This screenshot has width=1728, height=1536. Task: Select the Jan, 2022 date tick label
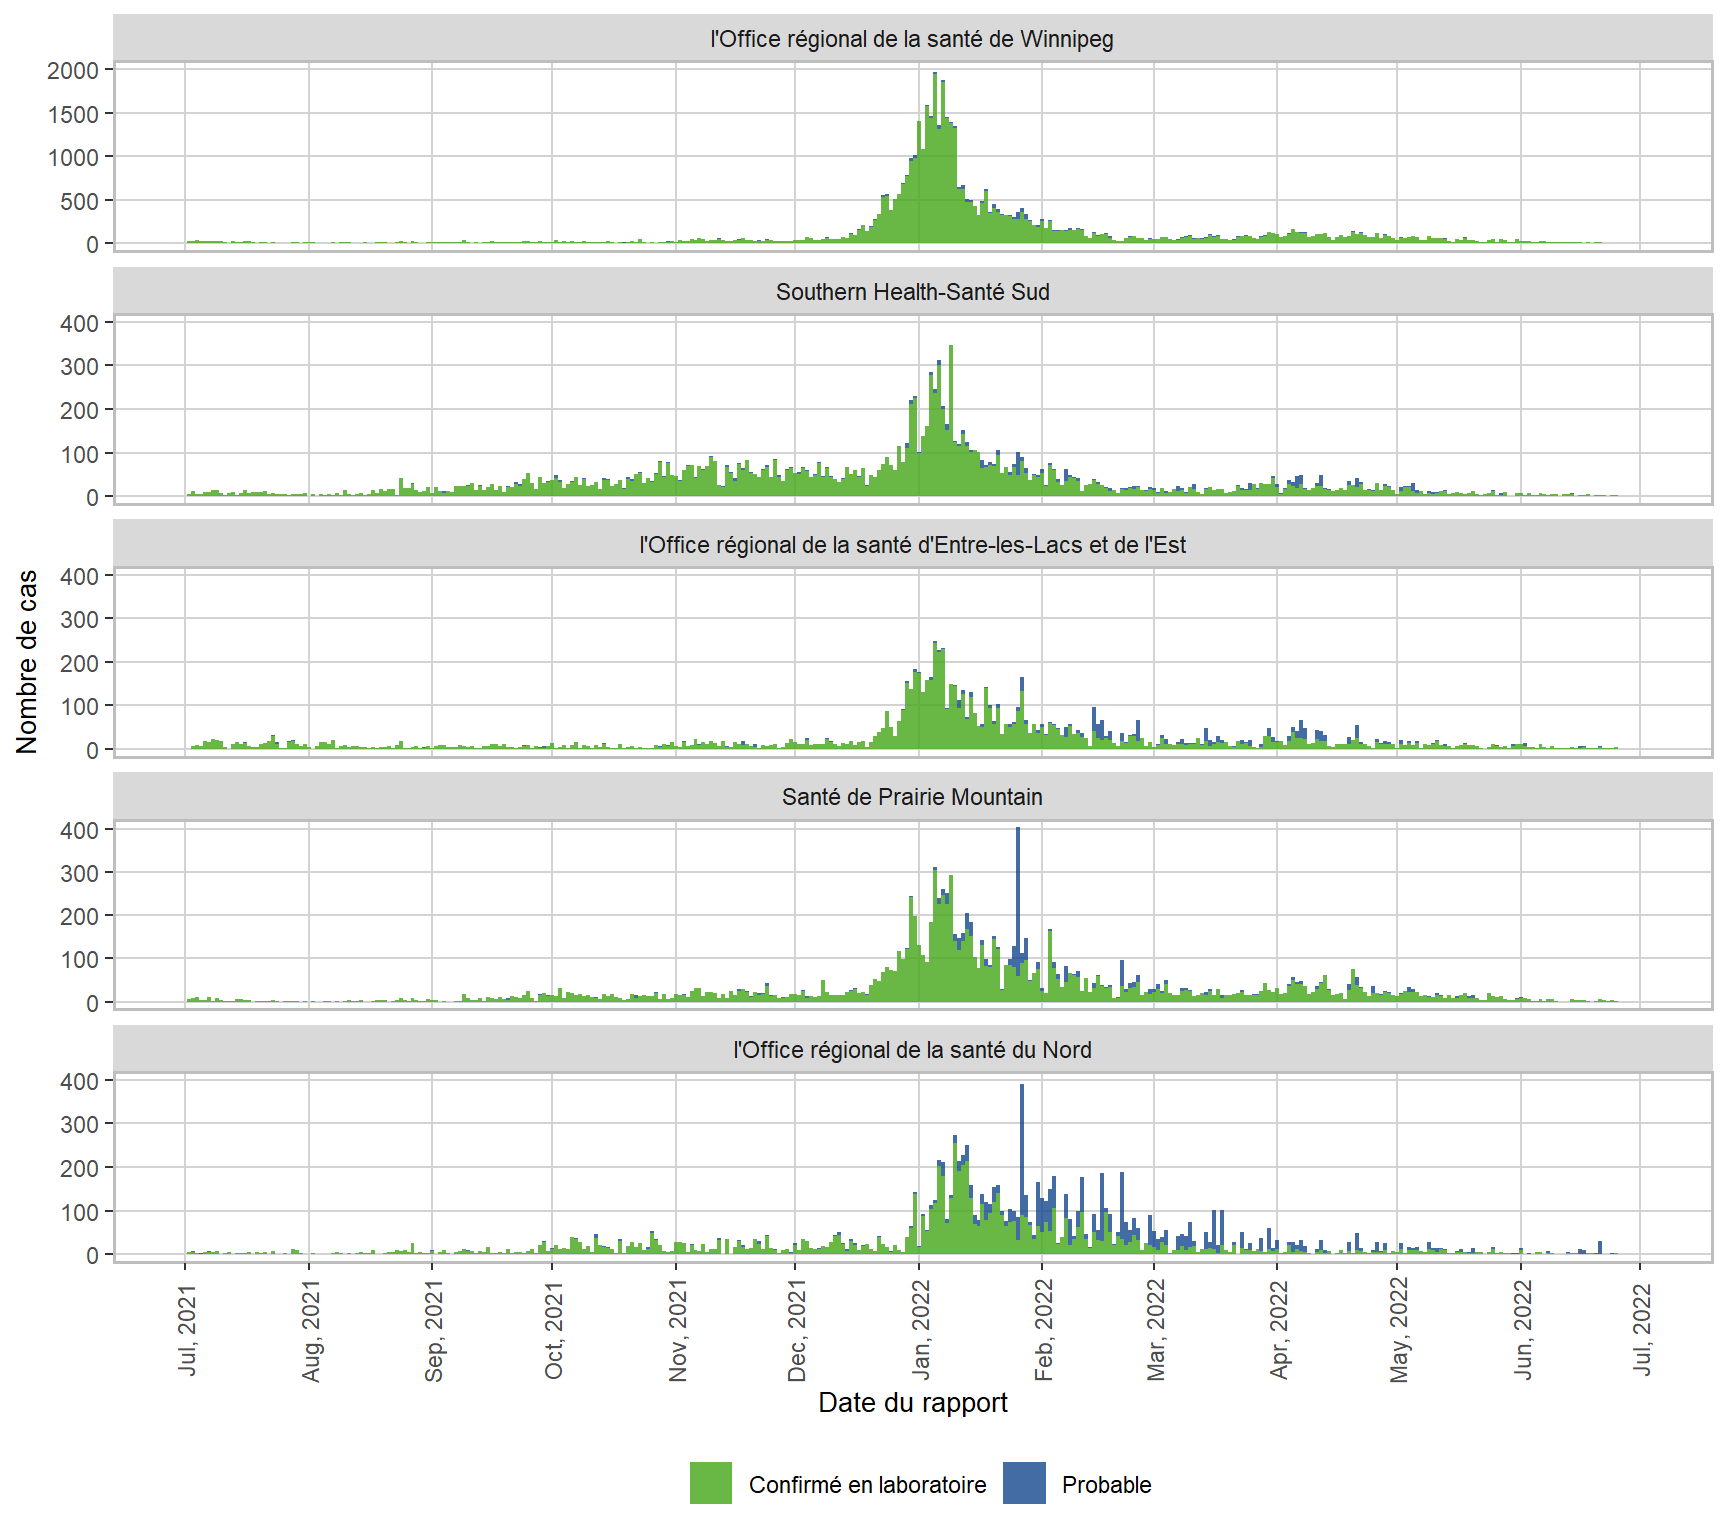[x=920, y=1330]
